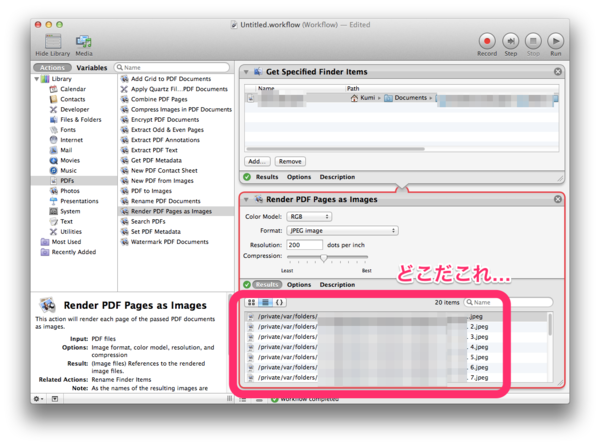This screenshot has width=600, height=446.
Task: Select Text category in Library
Action: pyautogui.click(x=66, y=221)
